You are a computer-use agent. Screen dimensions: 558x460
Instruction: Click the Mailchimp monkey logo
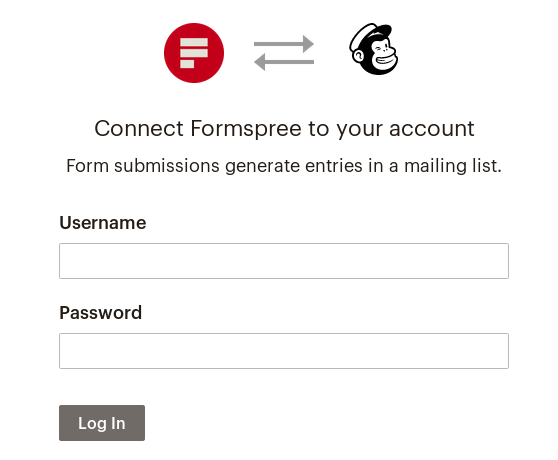(x=373, y=49)
